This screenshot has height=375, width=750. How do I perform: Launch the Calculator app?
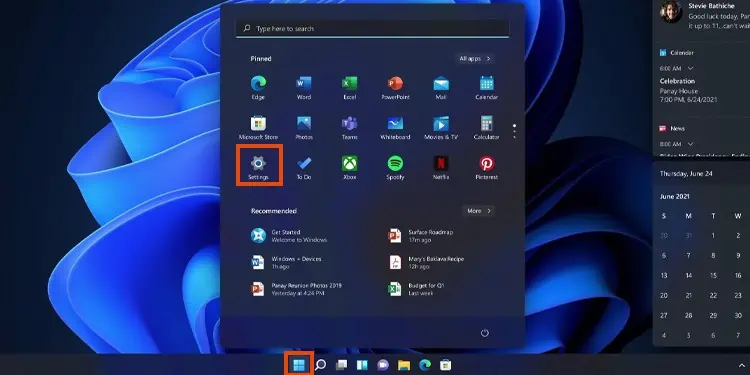tap(486, 128)
